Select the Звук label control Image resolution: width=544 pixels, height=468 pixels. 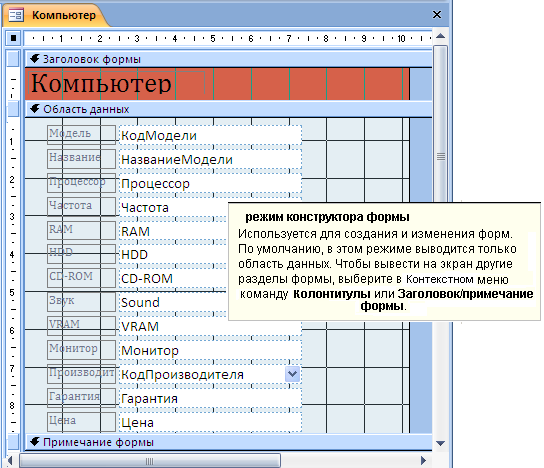[x=82, y=301]
